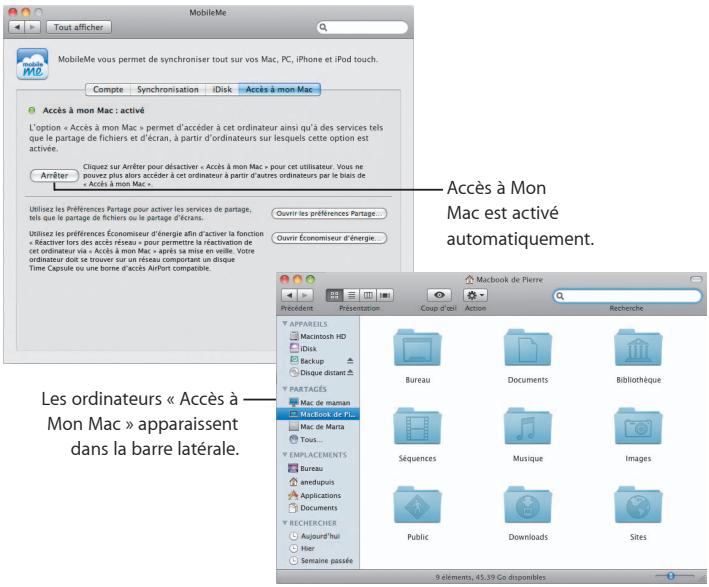
Task: Eject Disque distant
Action: (x=351, y=372)
